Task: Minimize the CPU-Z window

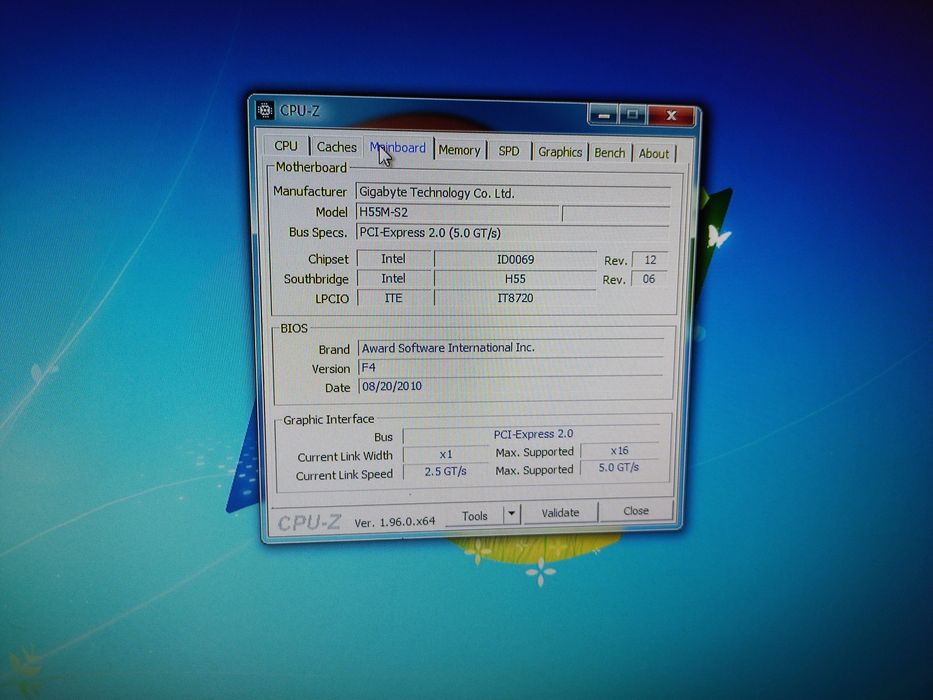Action: (x=603, y=114)
